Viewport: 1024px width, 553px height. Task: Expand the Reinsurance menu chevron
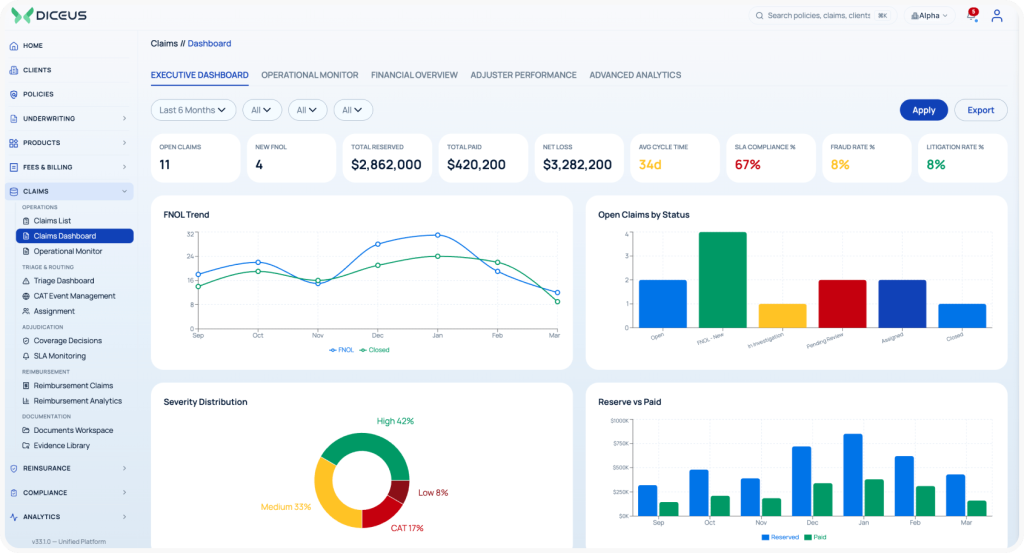tap(124, 469)
